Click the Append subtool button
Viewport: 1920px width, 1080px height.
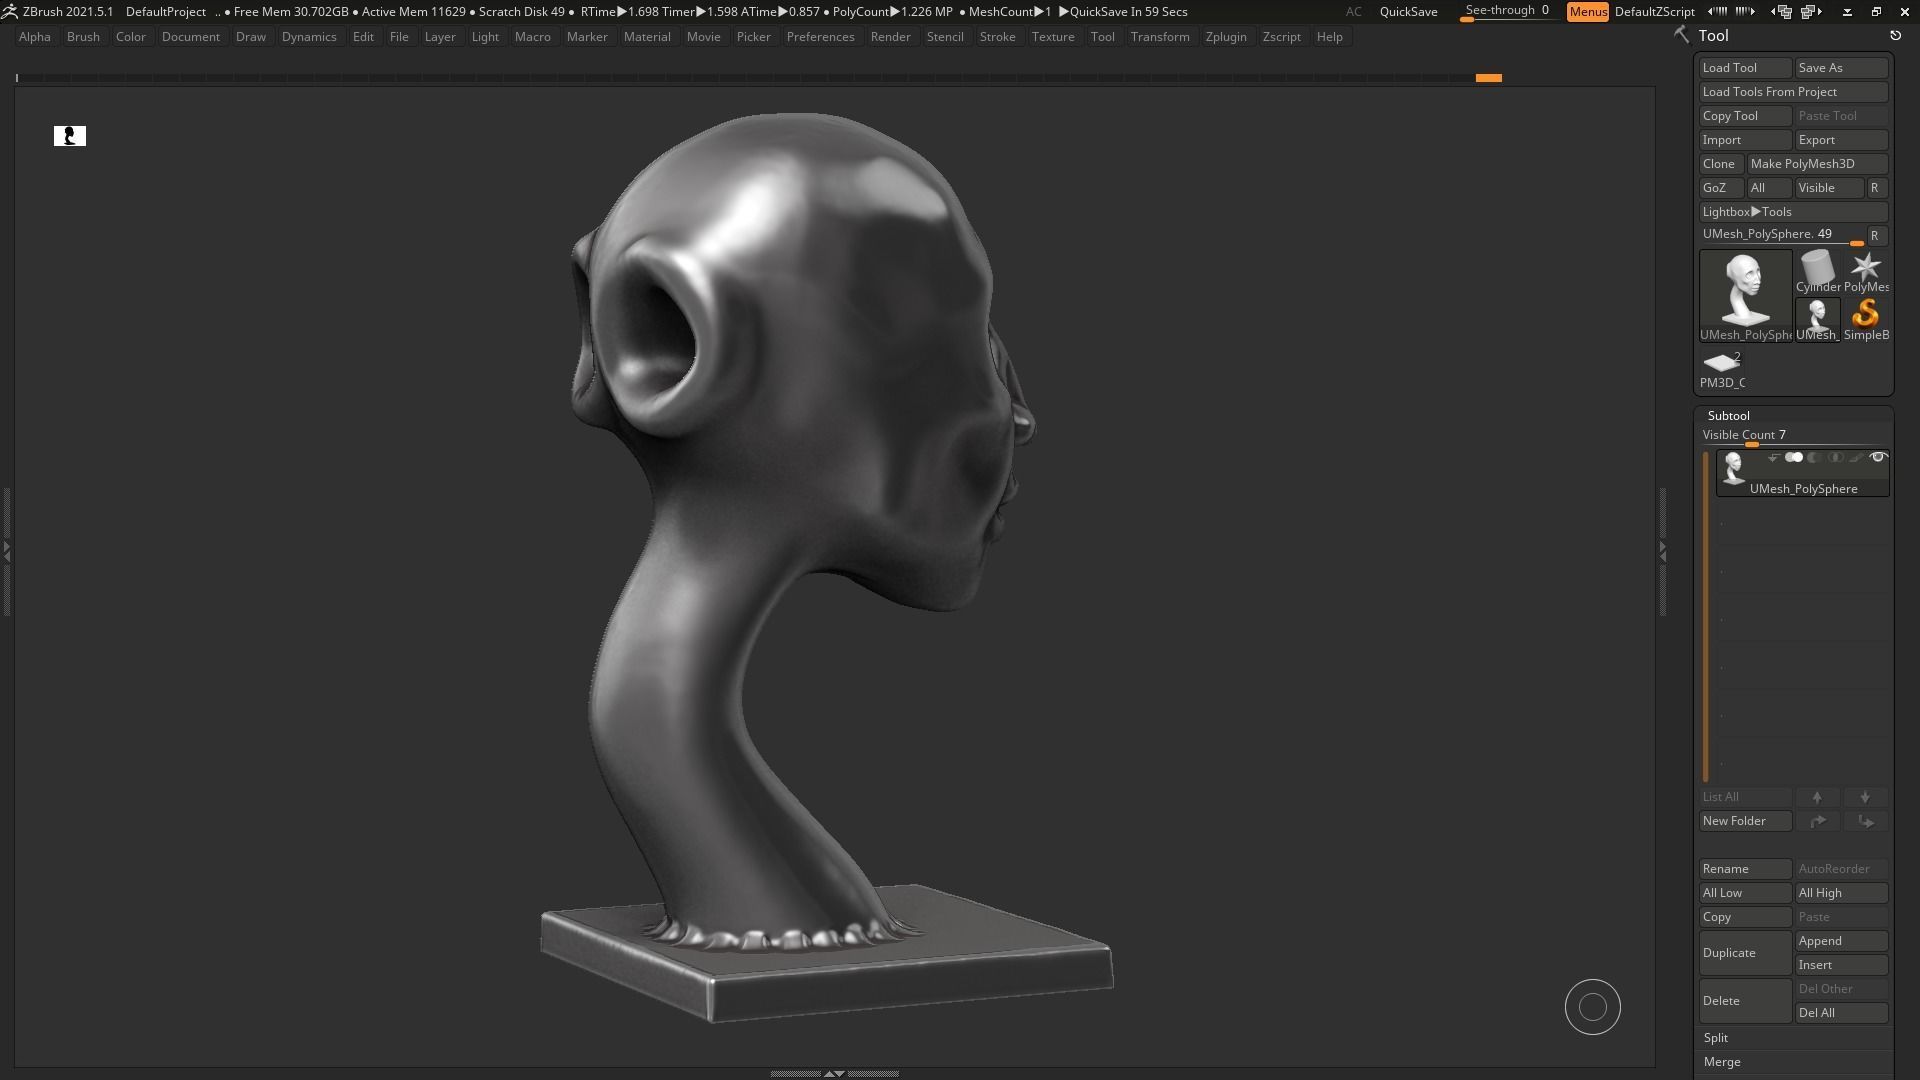[x=1842, y=941]
